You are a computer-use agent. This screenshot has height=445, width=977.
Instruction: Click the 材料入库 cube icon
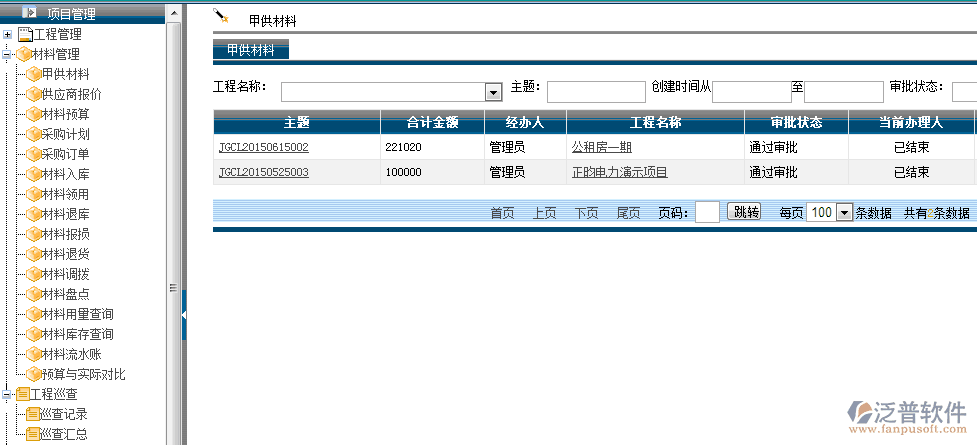33,174
